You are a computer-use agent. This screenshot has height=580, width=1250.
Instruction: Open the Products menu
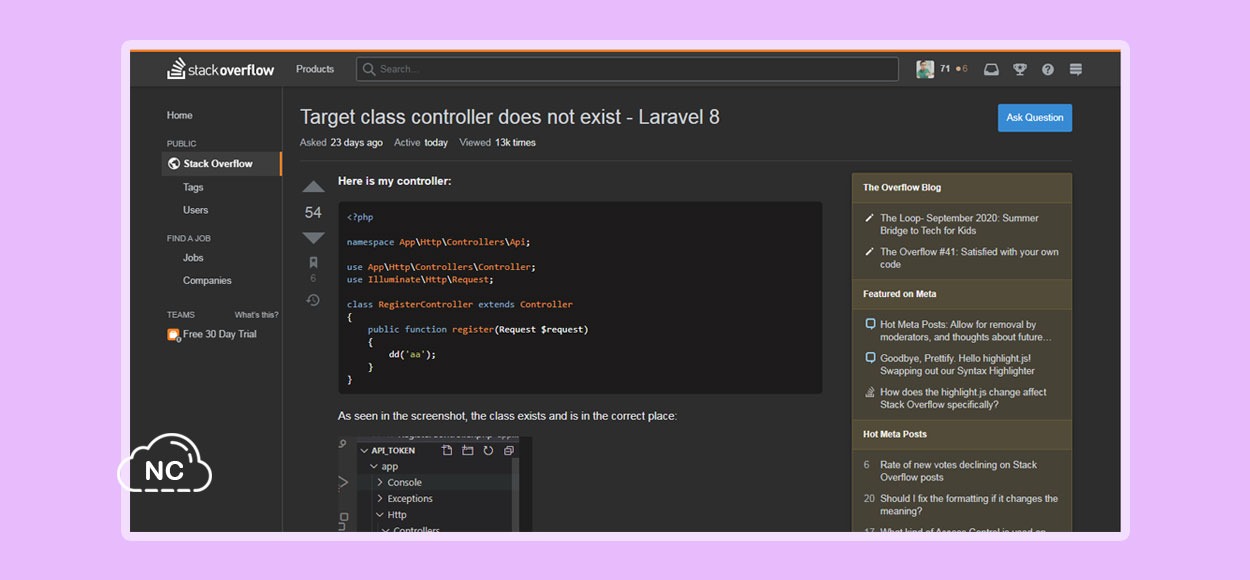coord(315,69)
